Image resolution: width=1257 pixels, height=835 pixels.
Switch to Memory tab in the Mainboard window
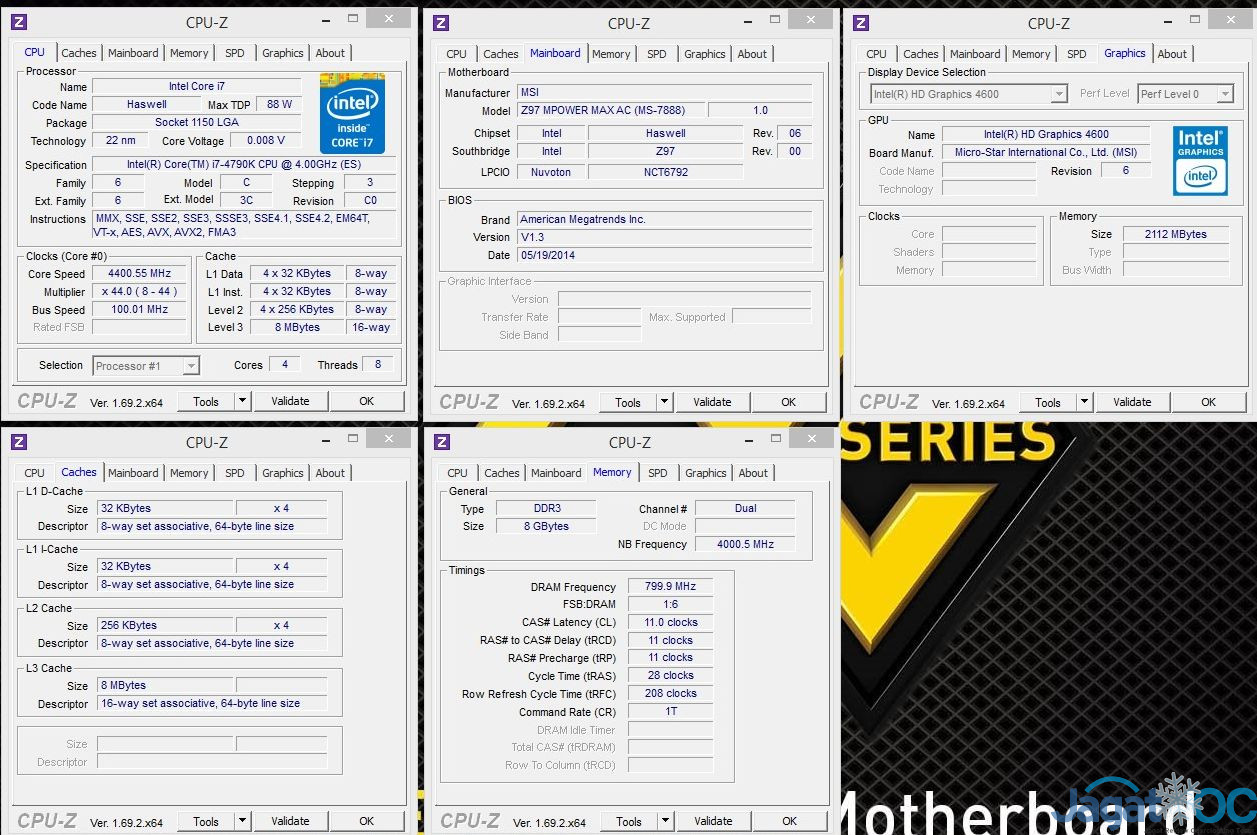click(611, 54)
